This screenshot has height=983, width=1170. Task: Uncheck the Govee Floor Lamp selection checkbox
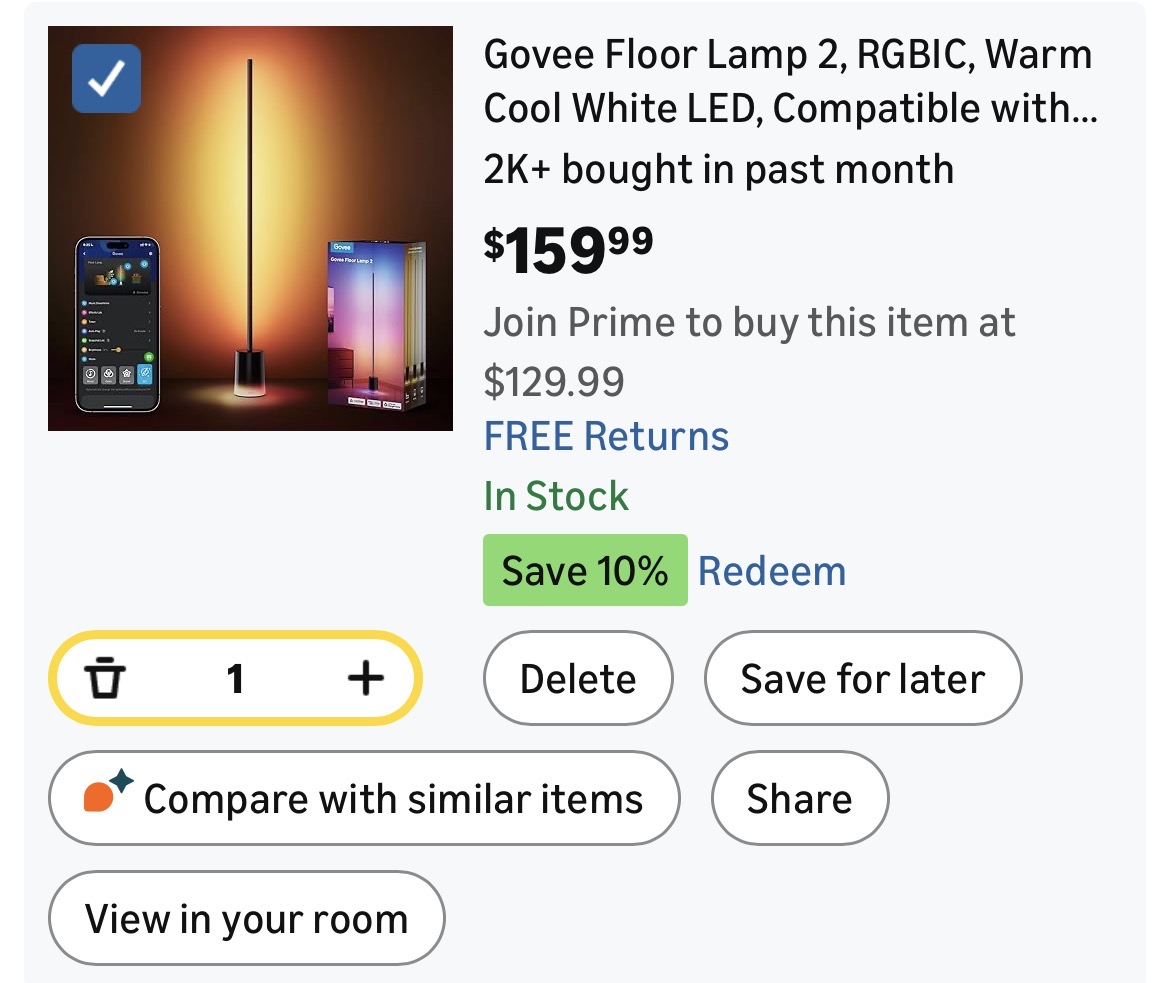coord(106,79)
